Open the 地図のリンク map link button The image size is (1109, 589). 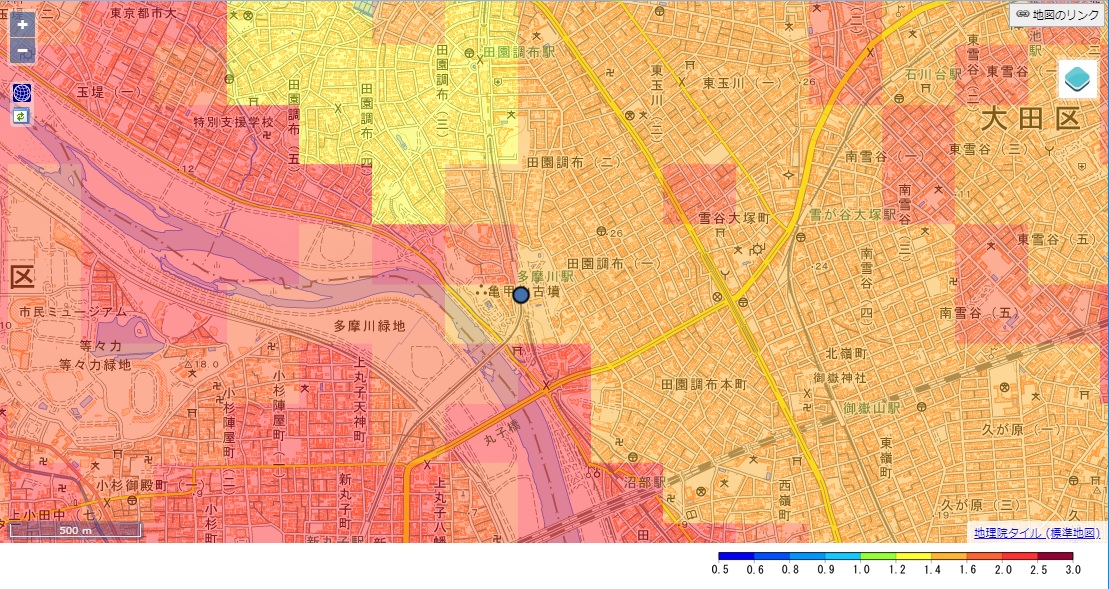tap(1058, 14)
